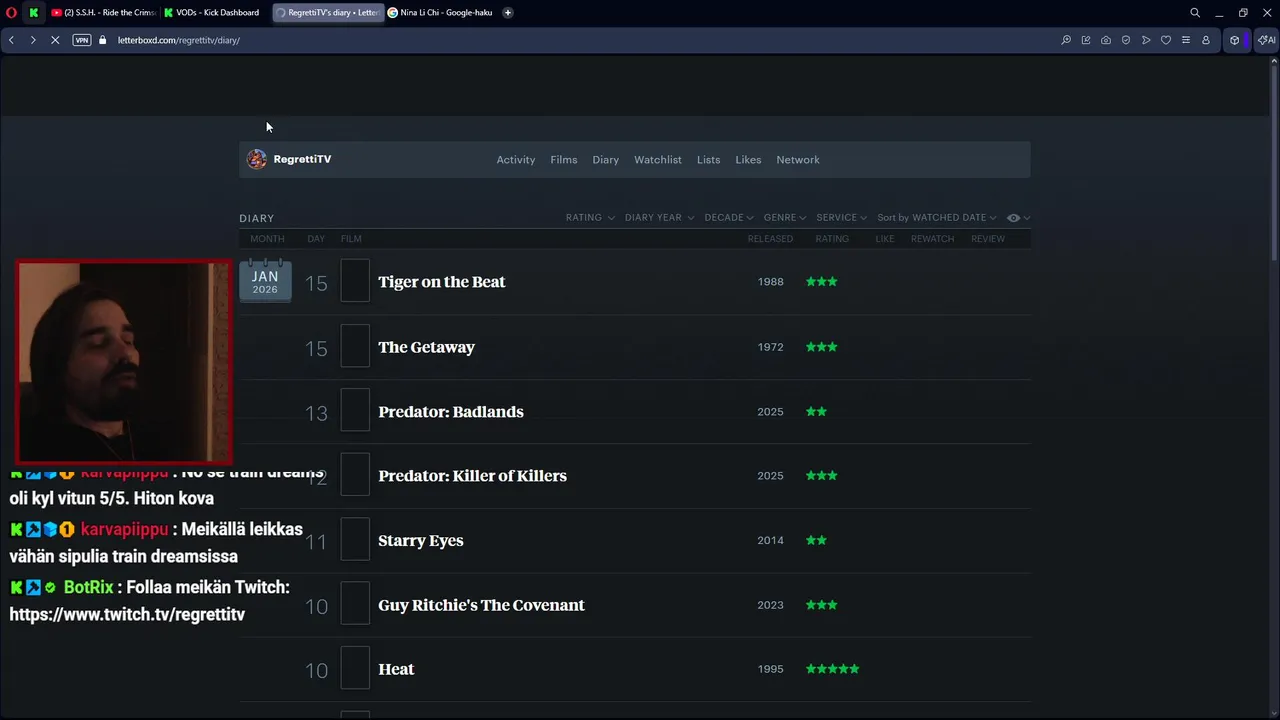This screenshot has height=720, width=1280.
Task: Open the twitch.tv/regrettitv chat link
Action: click(x=127, y=614)
